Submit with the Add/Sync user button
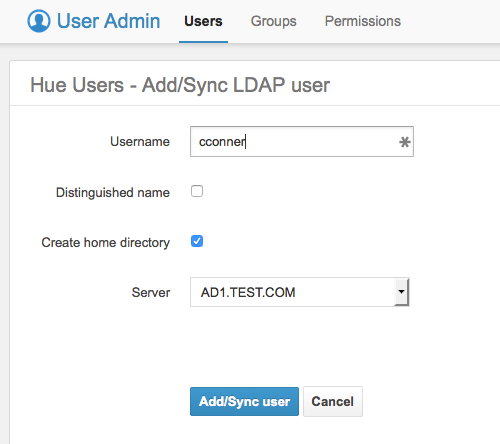This screenshot has width=500, height=444. click(x=244, y=401)
